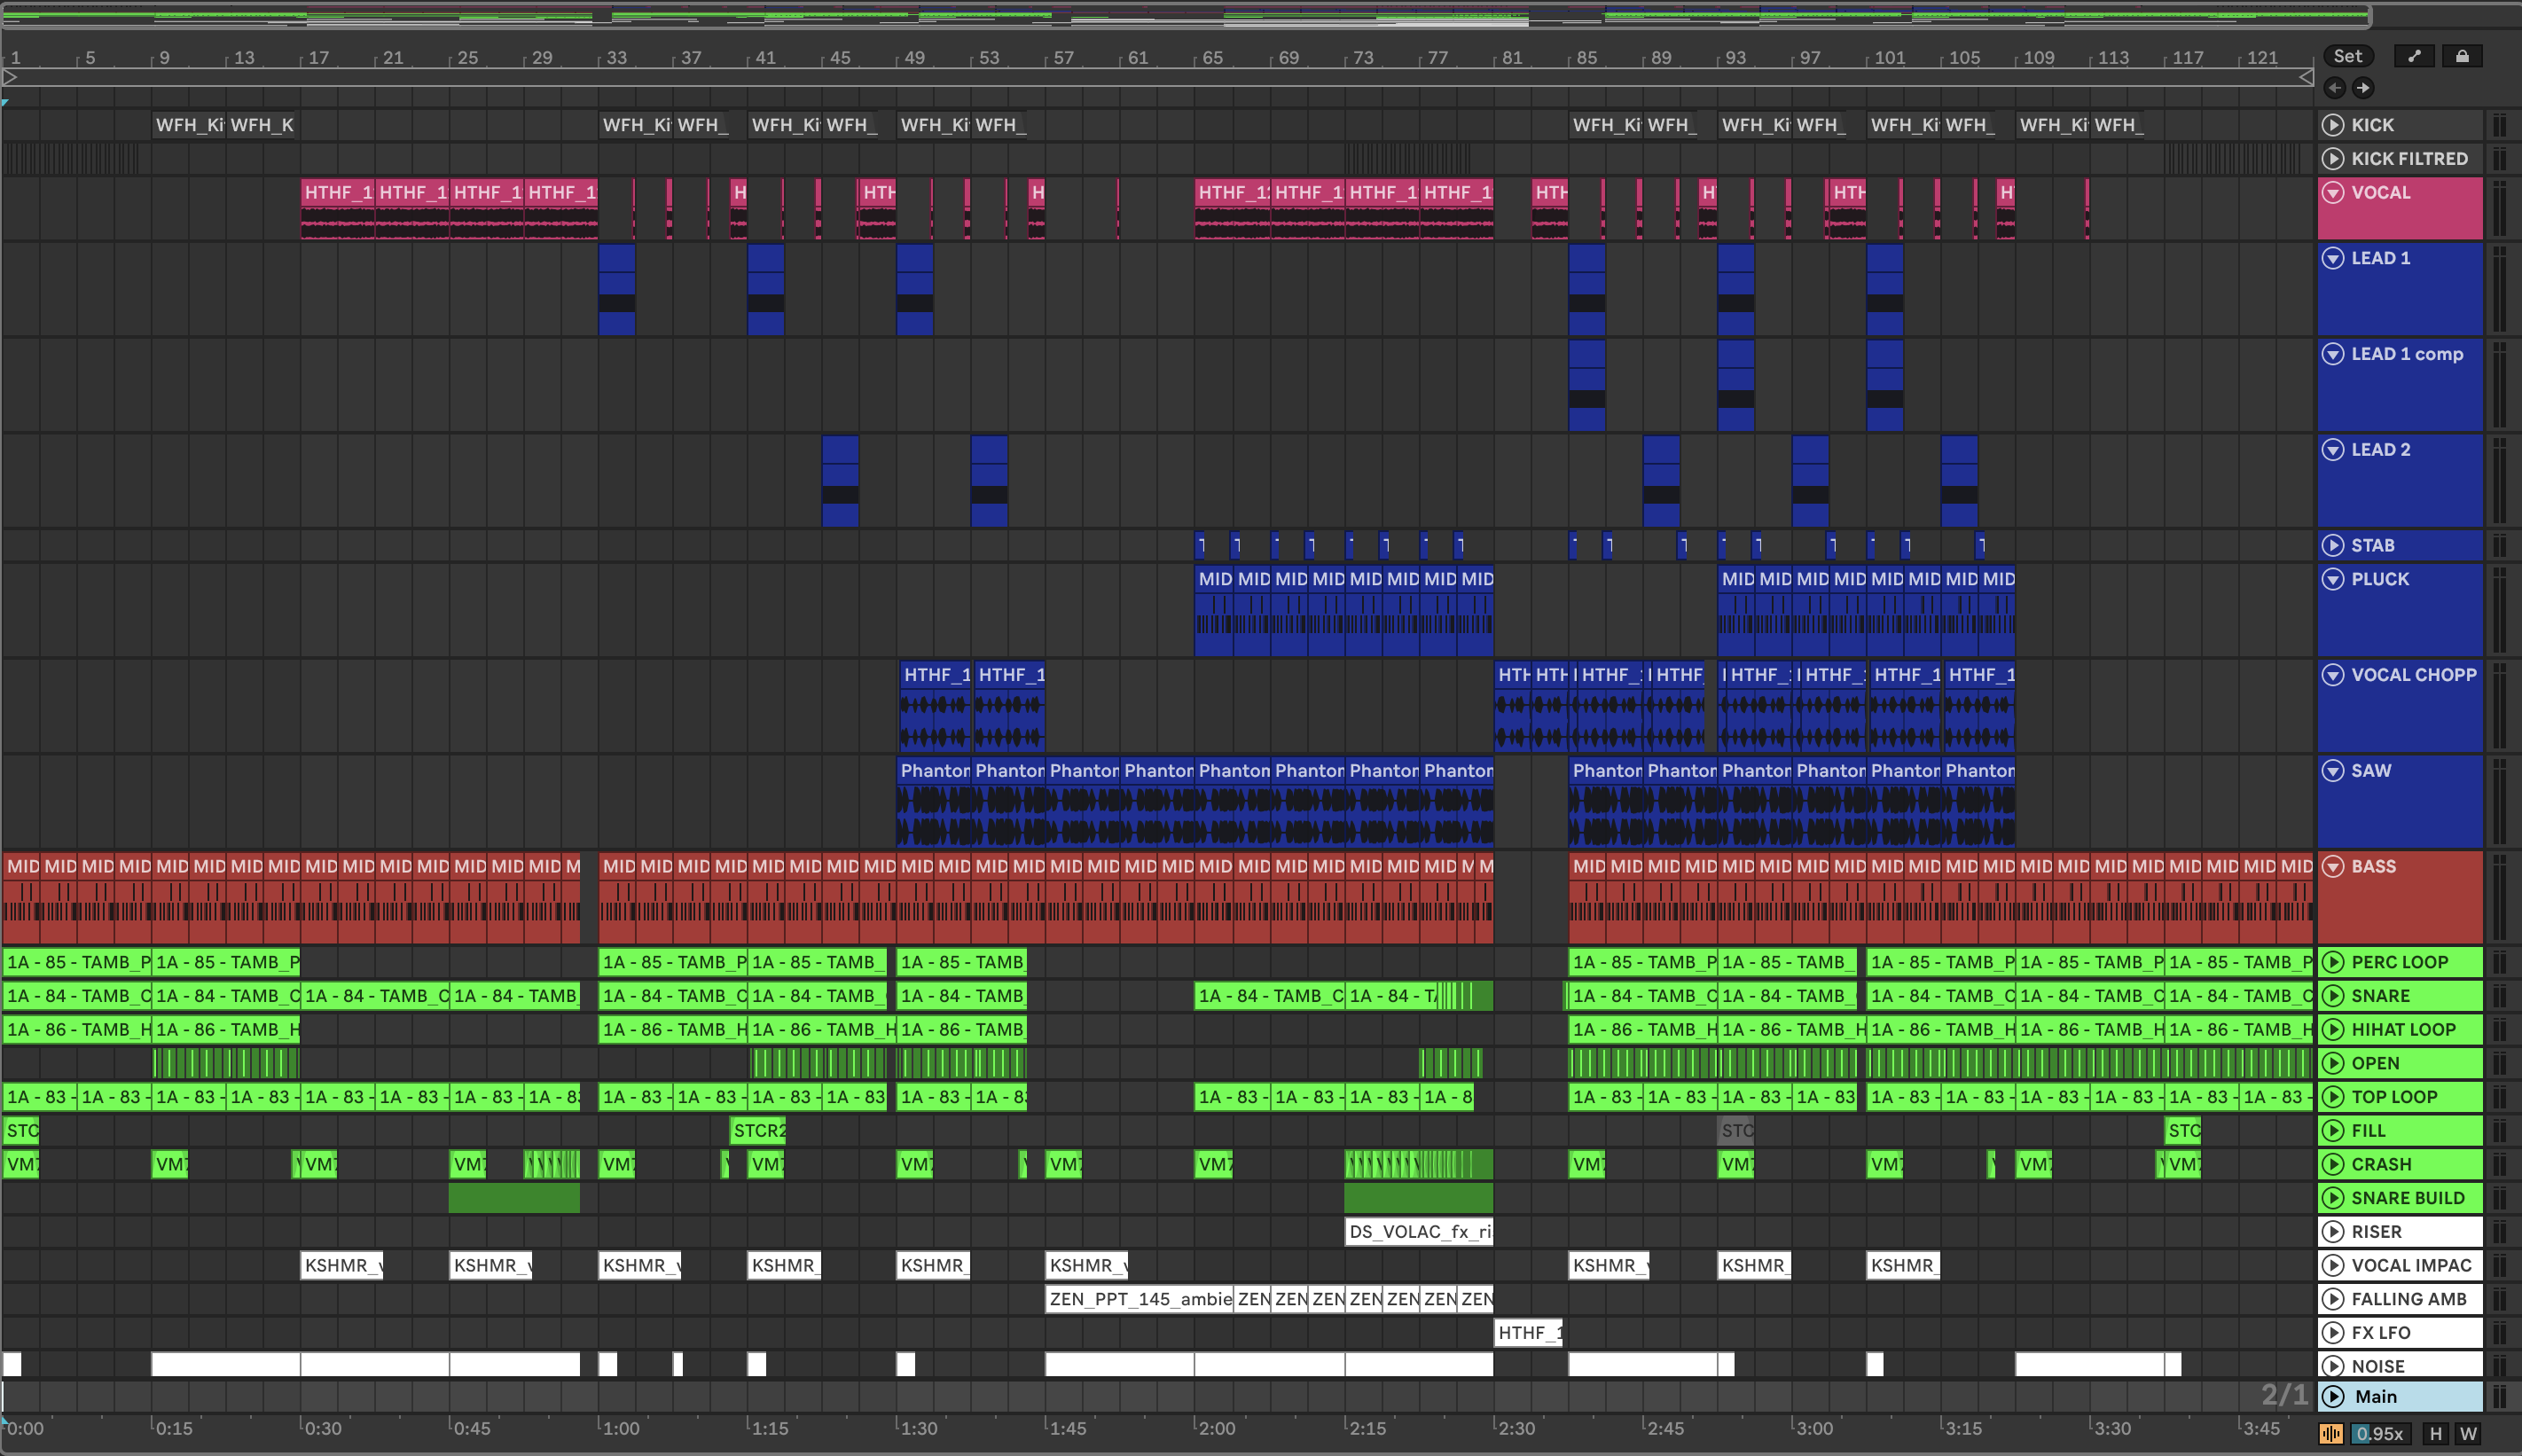
Task: Select the HIHAT LOOP track name
Action: [2403, 1029]
